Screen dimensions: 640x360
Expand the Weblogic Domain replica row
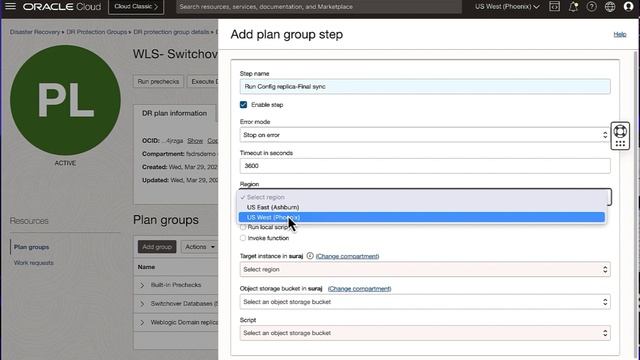coord(142,322)
